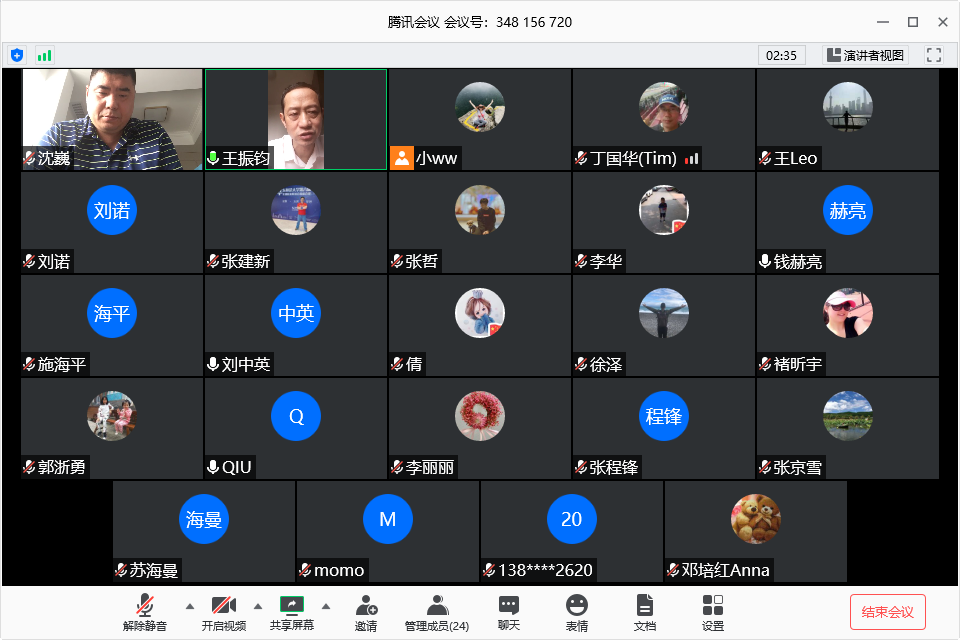
Task: Expand share options arrow beside 共享屏幕
Action: [x=325, y=606]
